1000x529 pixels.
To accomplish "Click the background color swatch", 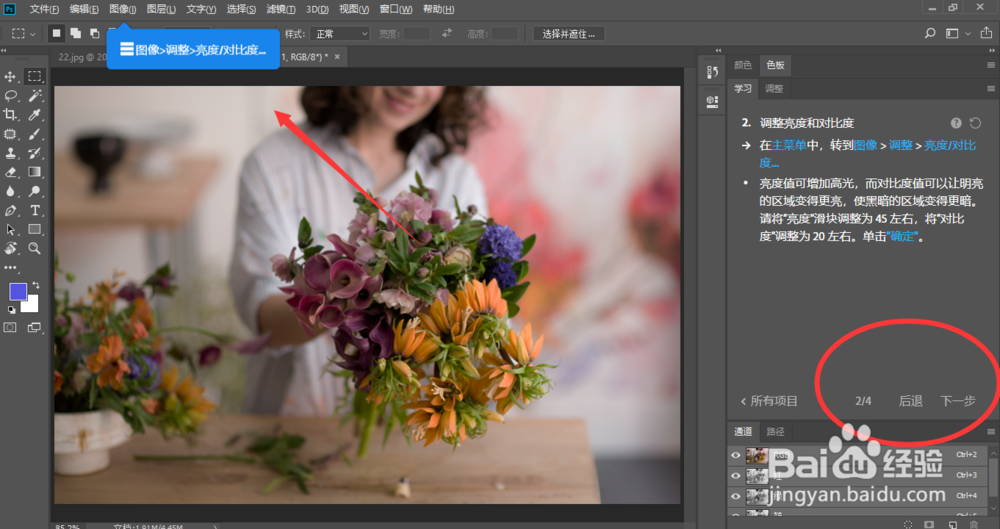I will (31, 305).
